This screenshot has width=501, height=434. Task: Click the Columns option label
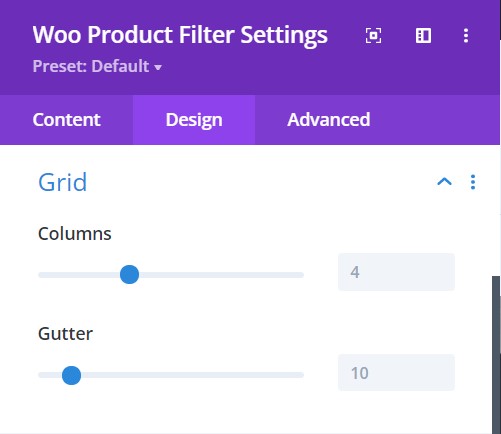coord(75,233)
